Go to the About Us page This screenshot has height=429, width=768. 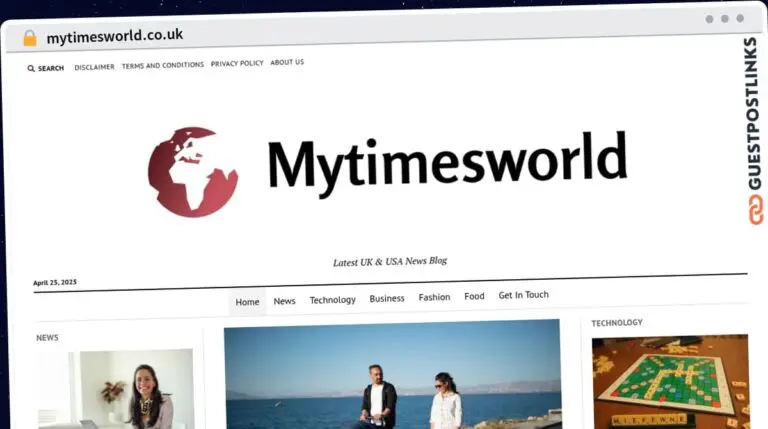pyautogui.click(x=287, y=62)
